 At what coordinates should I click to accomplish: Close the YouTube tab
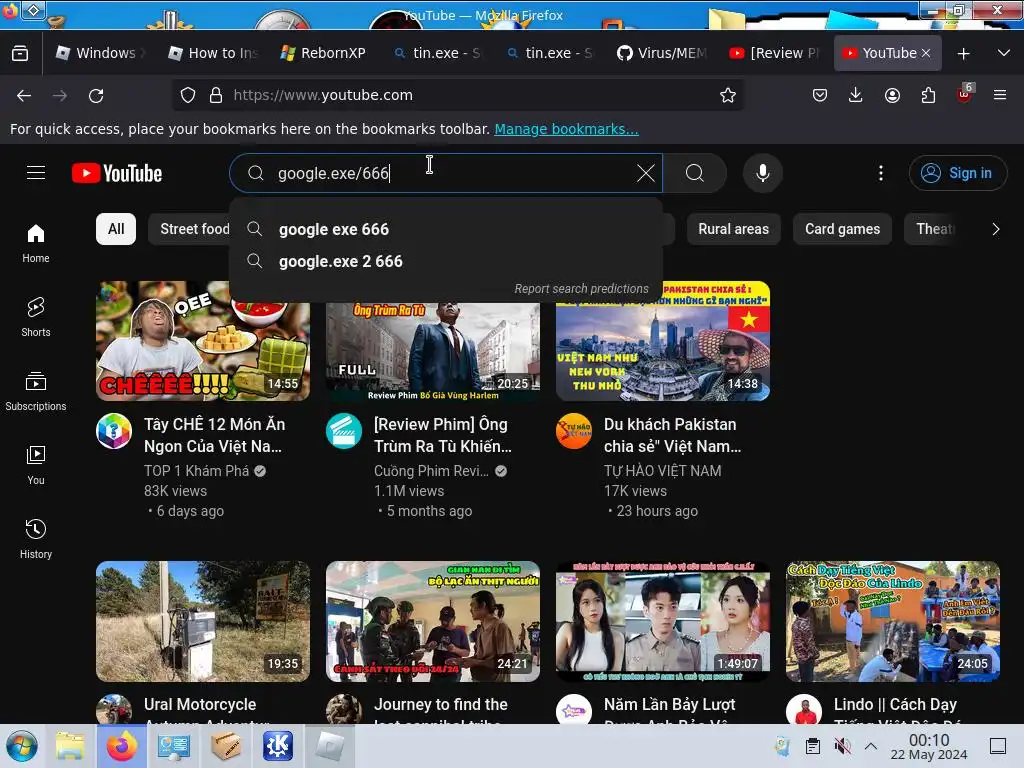coord(925,53)
